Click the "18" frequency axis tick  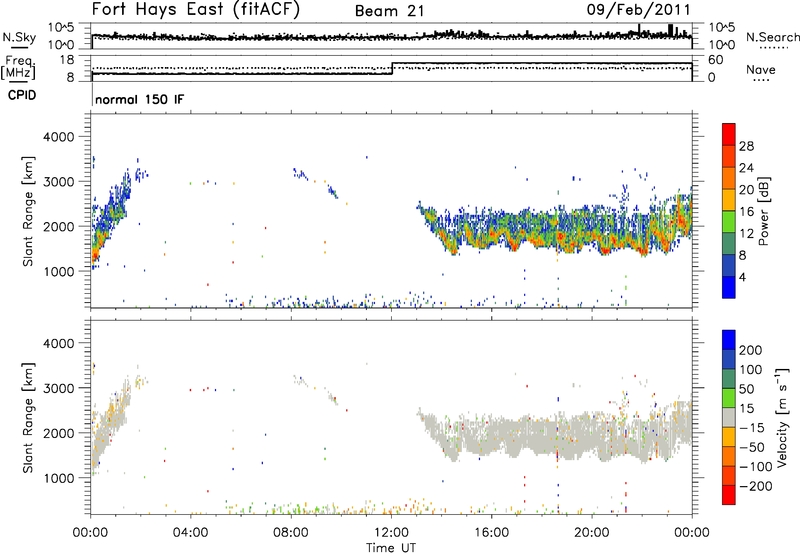pyautogui.click(x=66, y=60)
